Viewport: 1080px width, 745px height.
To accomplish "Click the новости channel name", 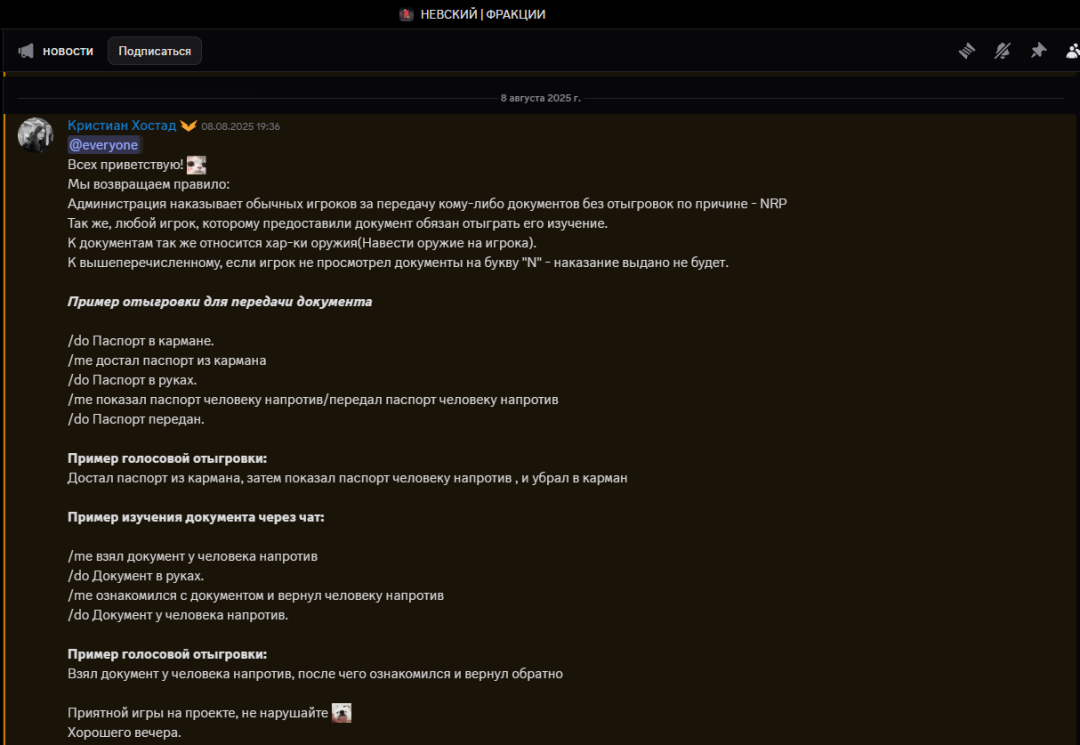I will (68, 51).
